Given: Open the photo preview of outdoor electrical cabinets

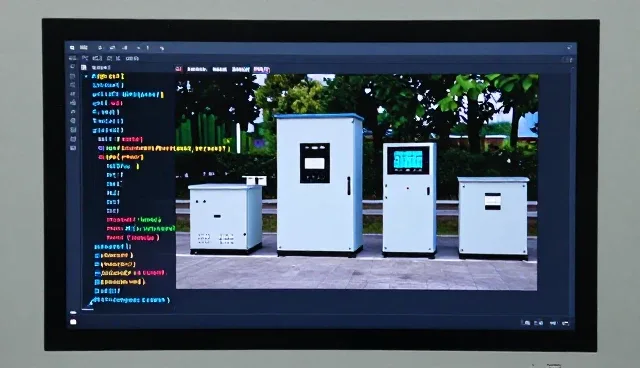Looking at the screenshot, I should point(357,182).
